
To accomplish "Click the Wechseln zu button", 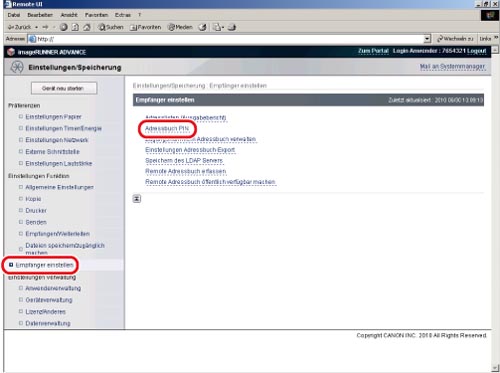I will pos(455,39).
